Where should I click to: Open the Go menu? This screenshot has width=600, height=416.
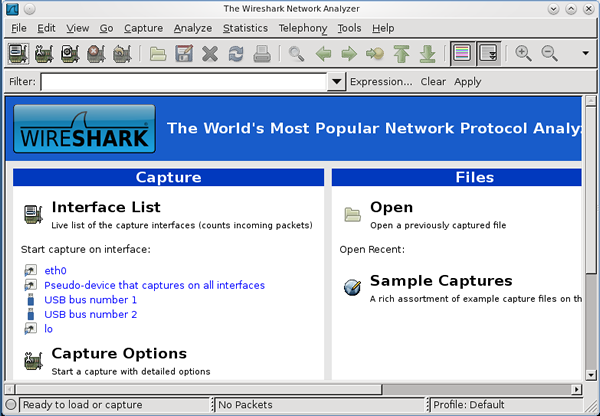(106, 28)
